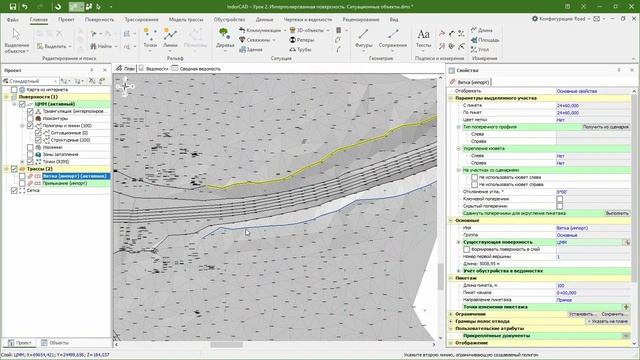Click the Получить из сценария button
The width and height of the screenshot is (640, 360).
pyautogui.click(x=606, y=127)
